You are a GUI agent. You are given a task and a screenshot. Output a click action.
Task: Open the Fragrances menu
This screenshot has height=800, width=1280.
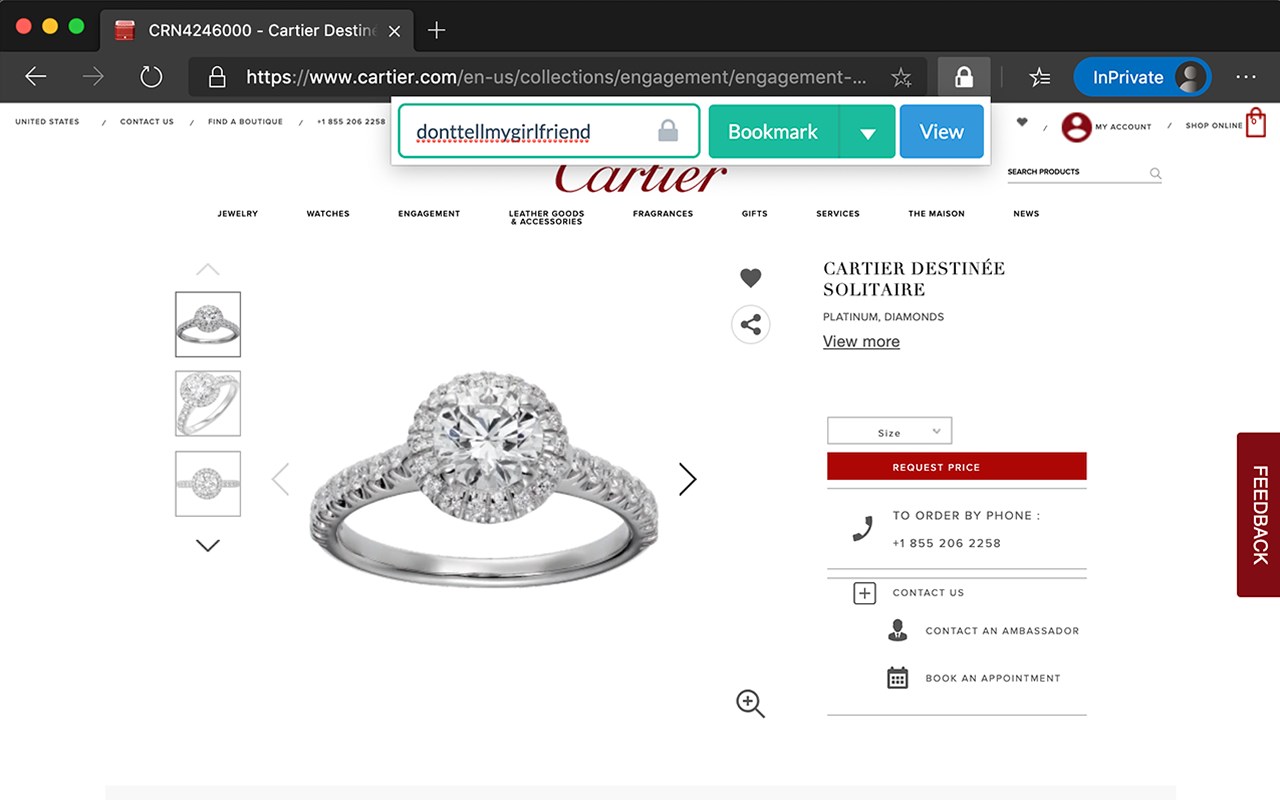[x=663, y=214]
